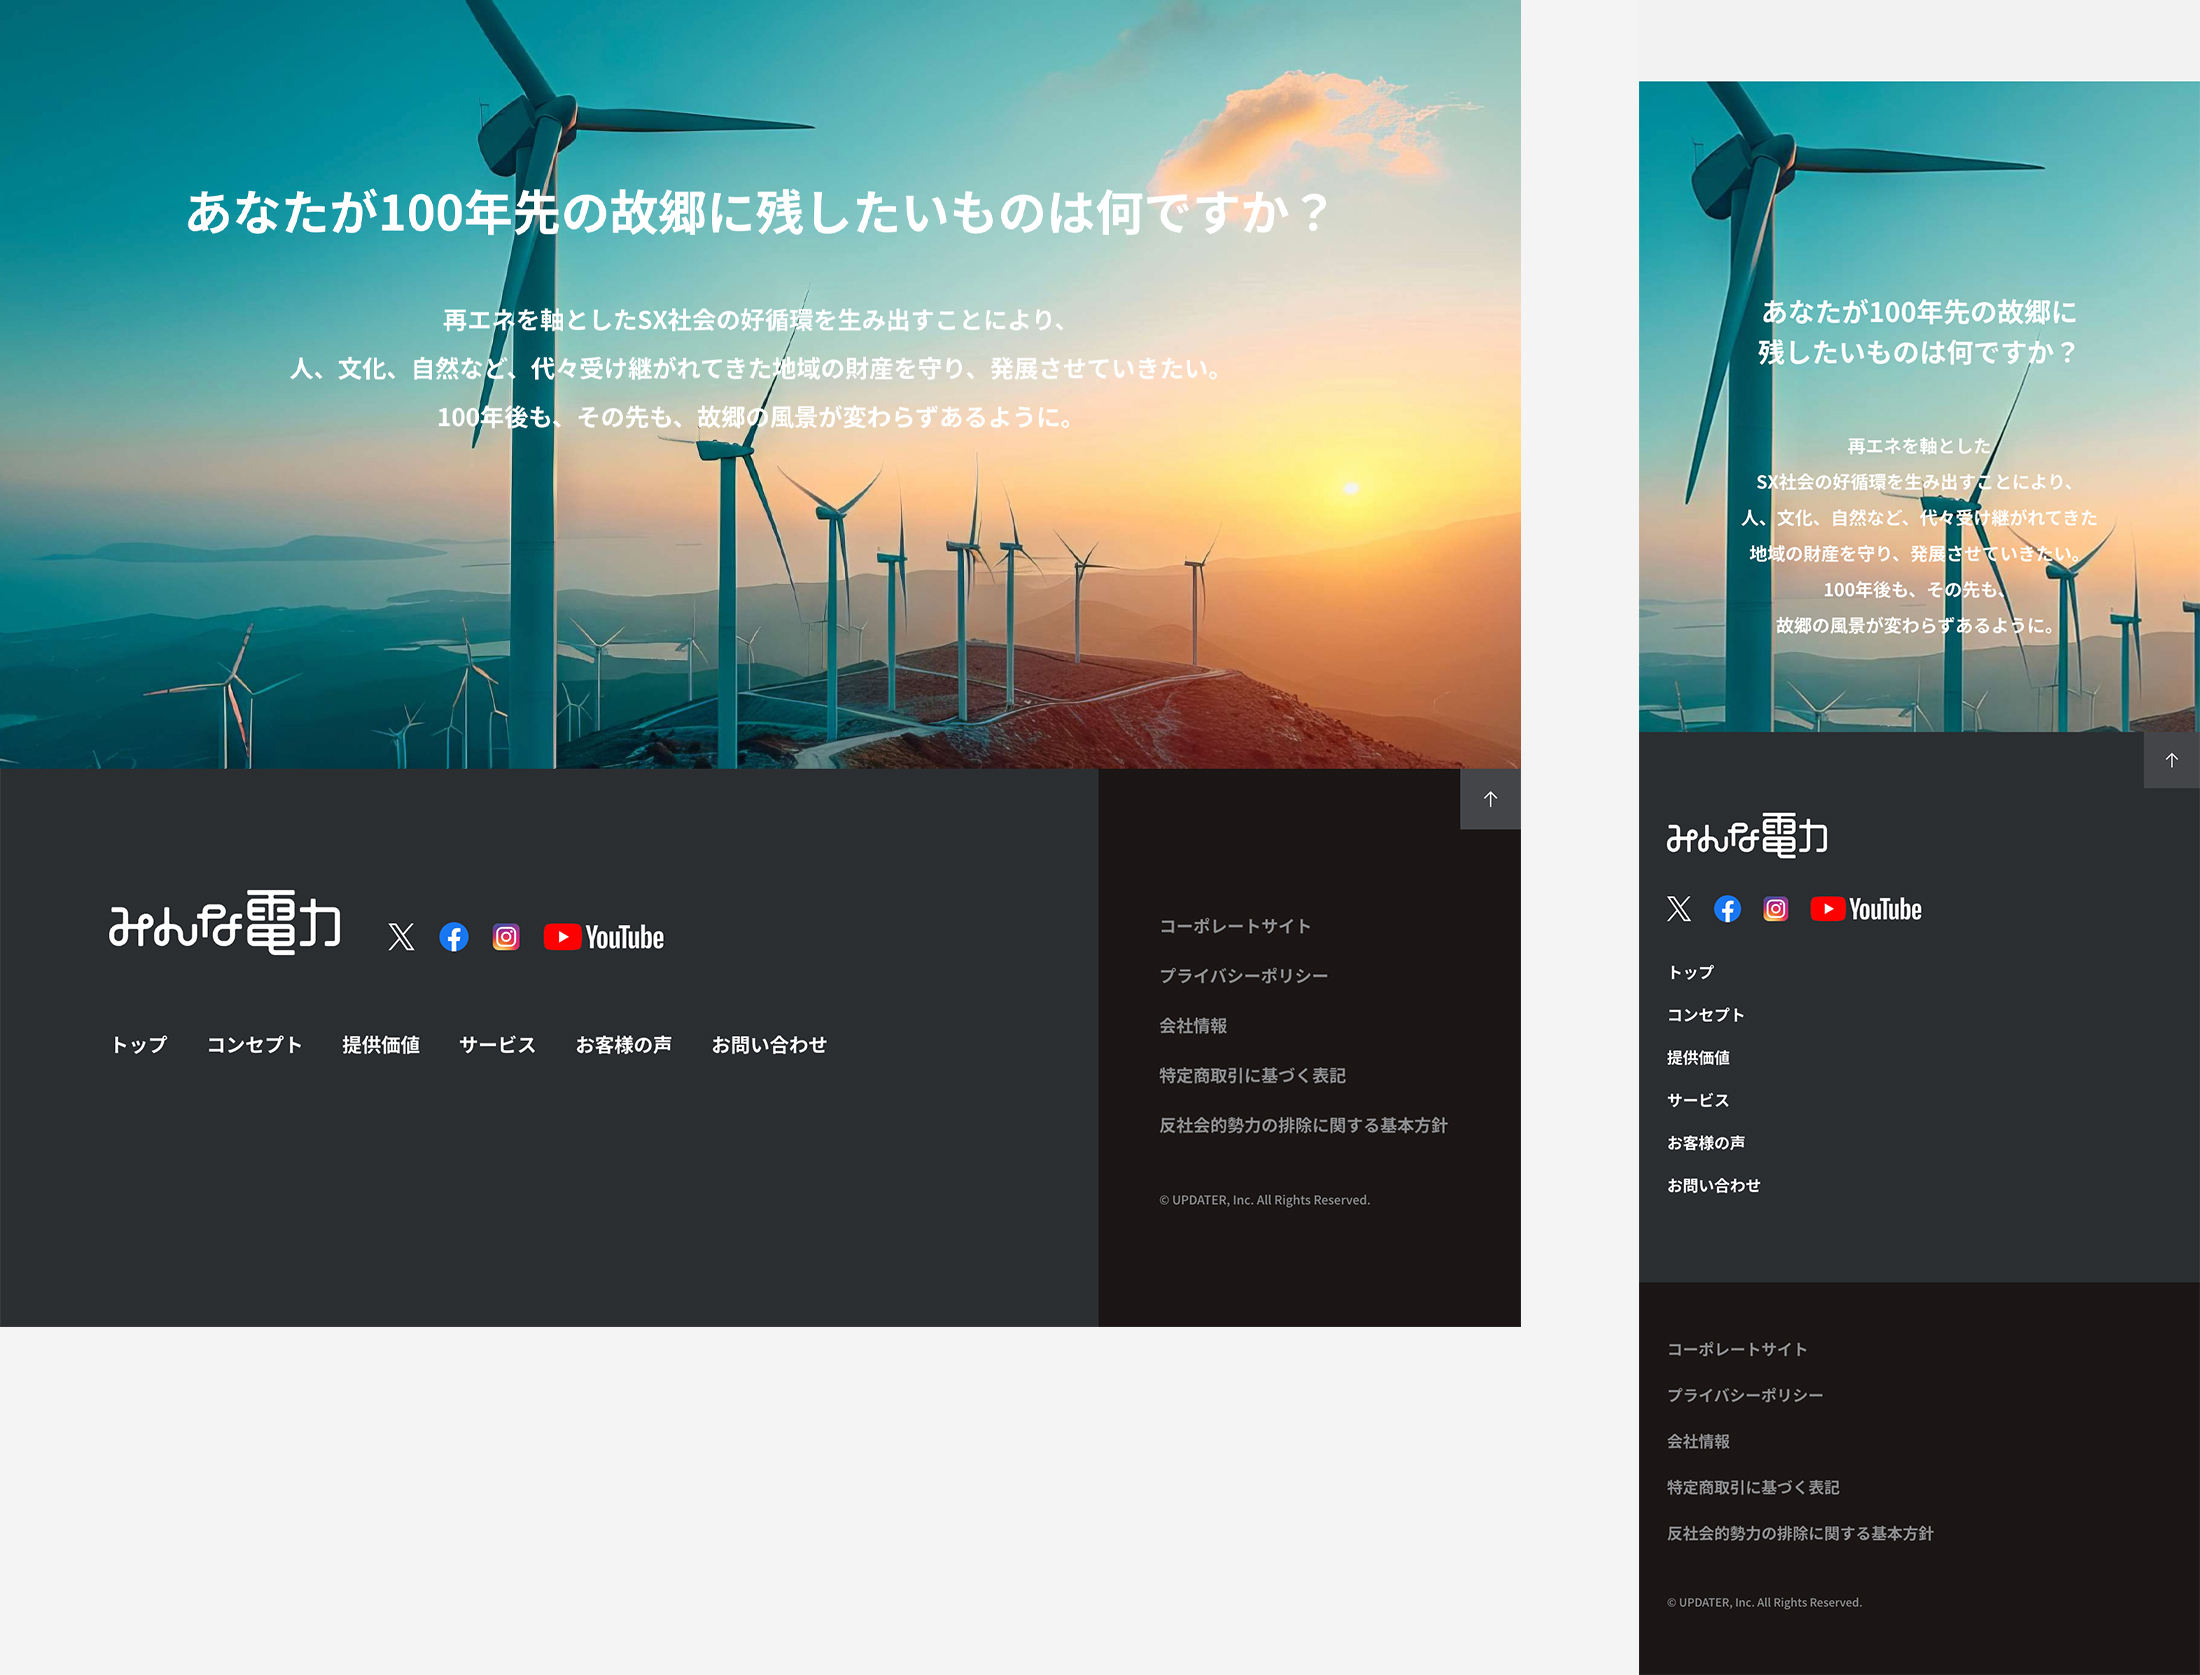
Task: Open コーポレートサイト link in desktop footer
Action: pos(1235,926)
